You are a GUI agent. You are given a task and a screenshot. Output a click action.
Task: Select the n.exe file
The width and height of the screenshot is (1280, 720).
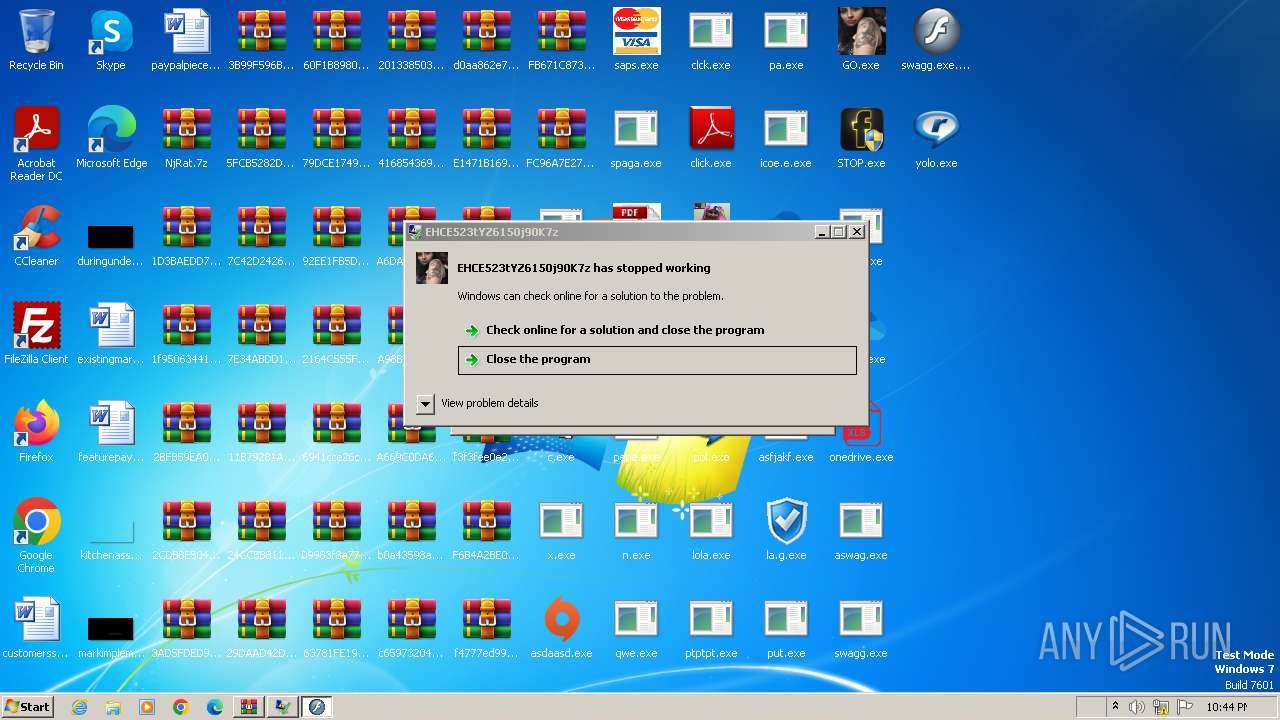pyautogui.click(x=636, y=530)
